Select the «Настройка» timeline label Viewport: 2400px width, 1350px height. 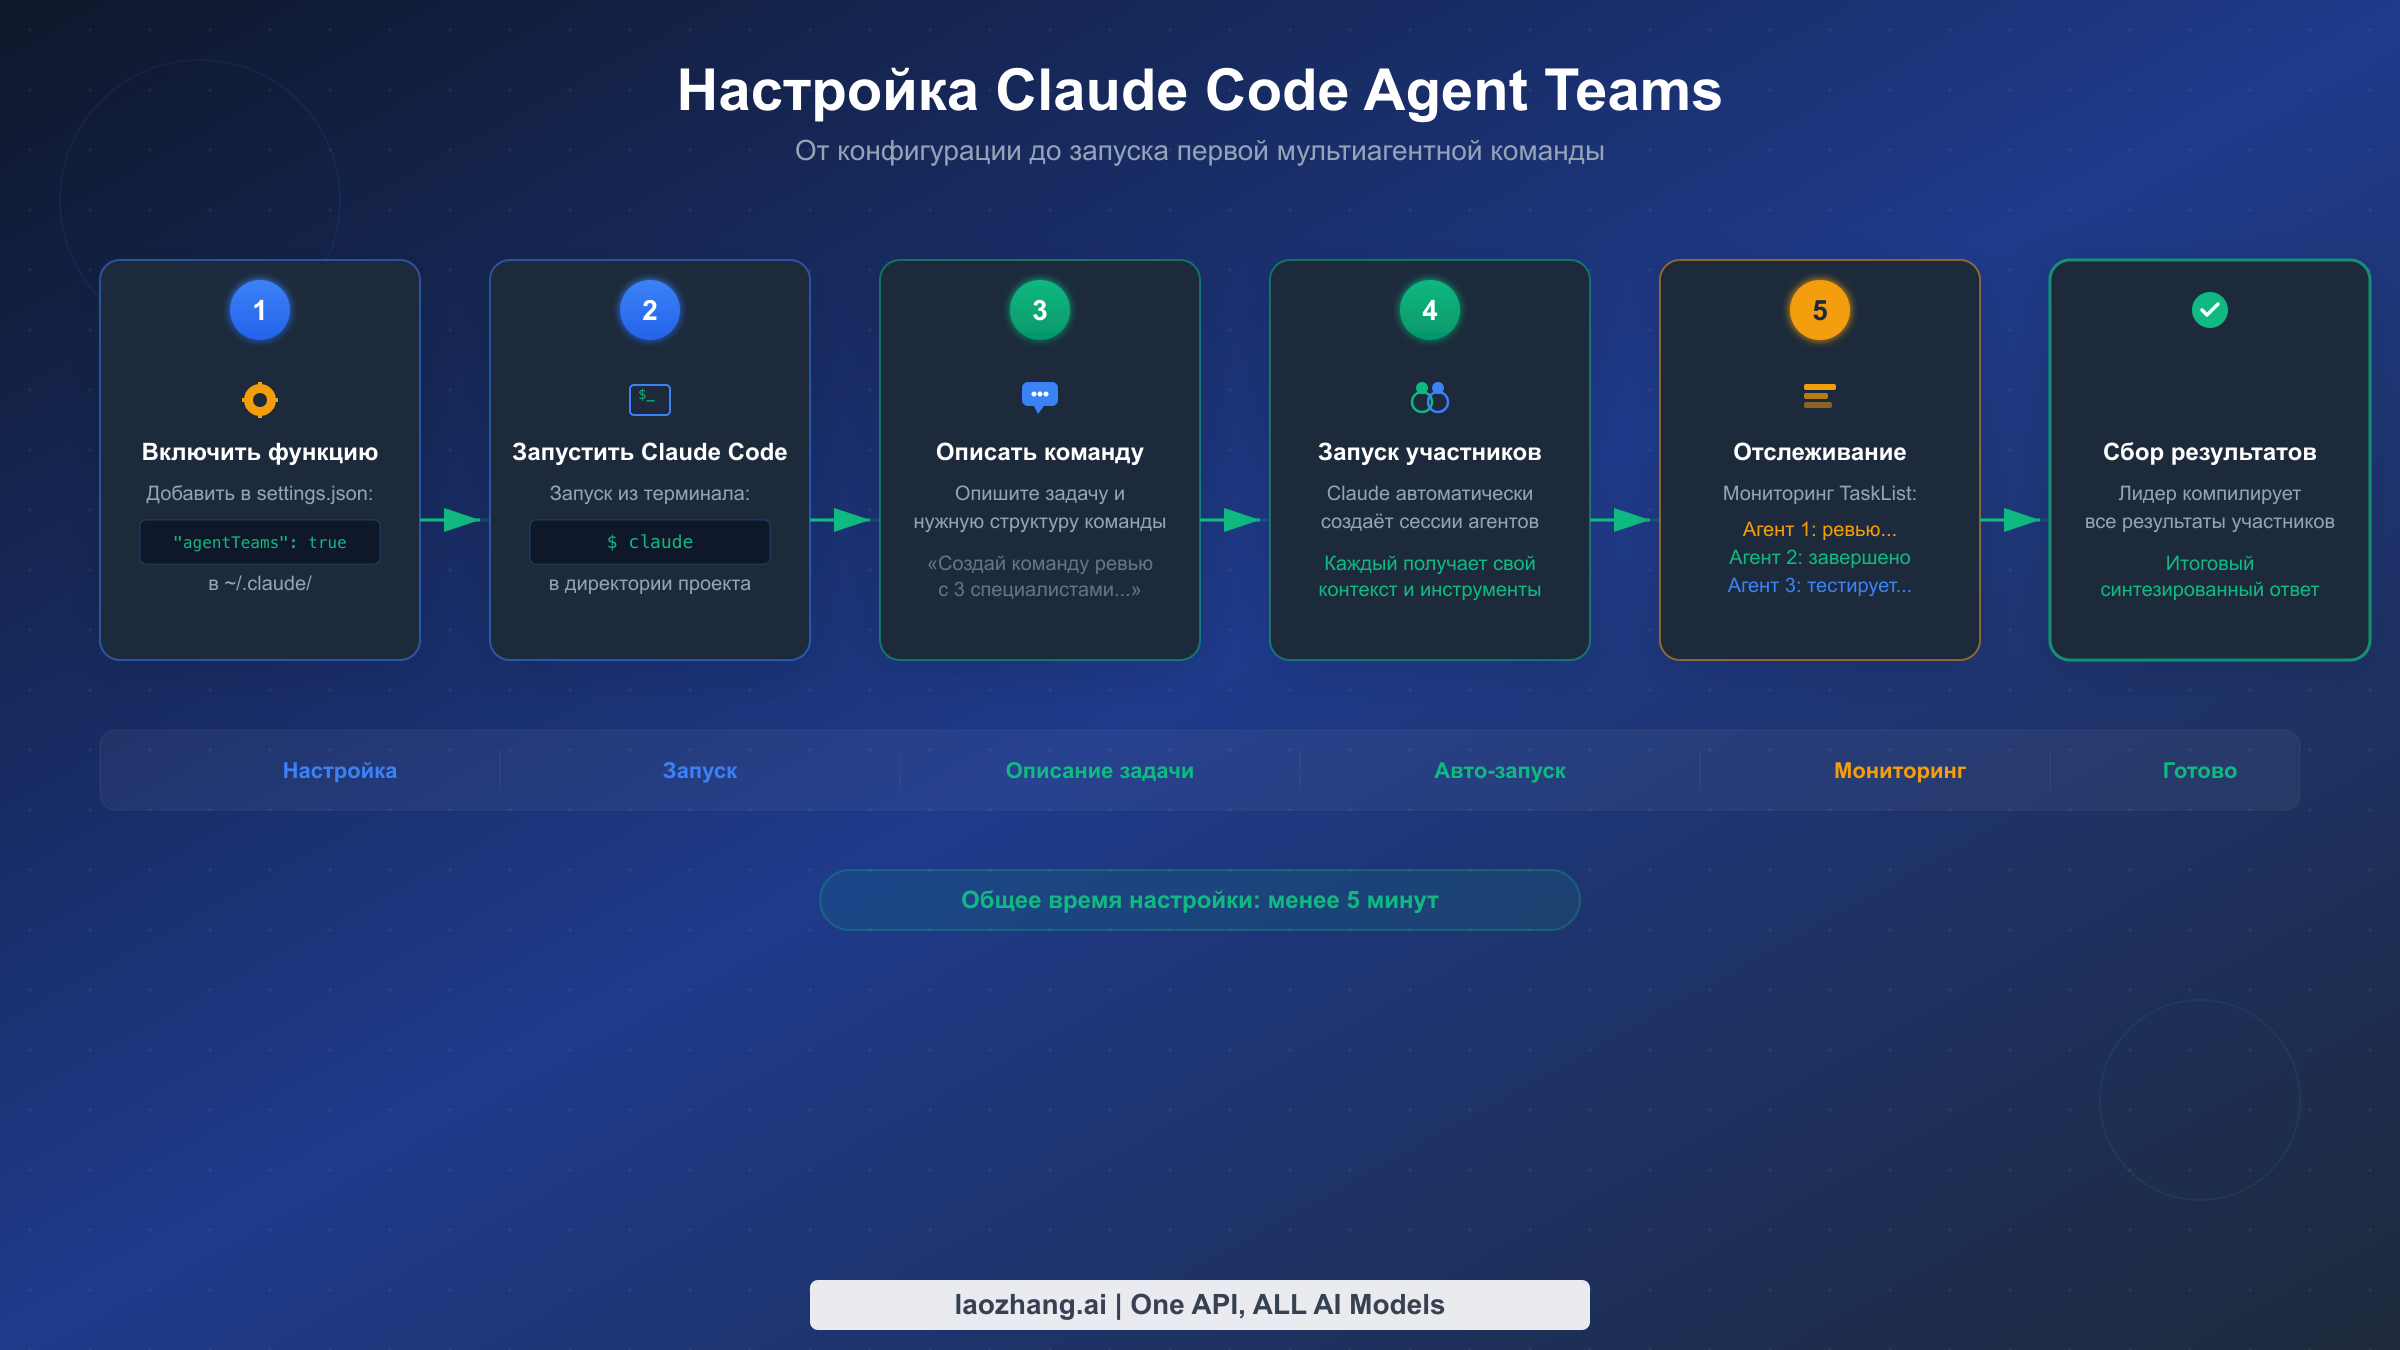click(339, 770)
